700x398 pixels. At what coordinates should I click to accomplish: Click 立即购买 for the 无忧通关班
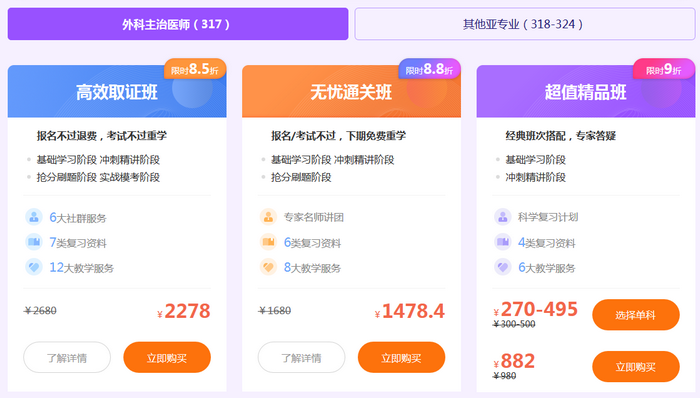pyautogui.click(x=401, y=357)
